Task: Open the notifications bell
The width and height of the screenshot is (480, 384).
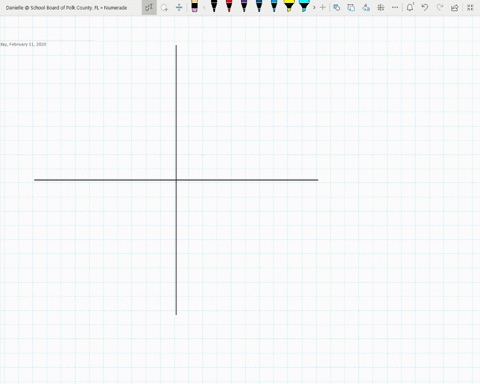Action: pos(410,7)
